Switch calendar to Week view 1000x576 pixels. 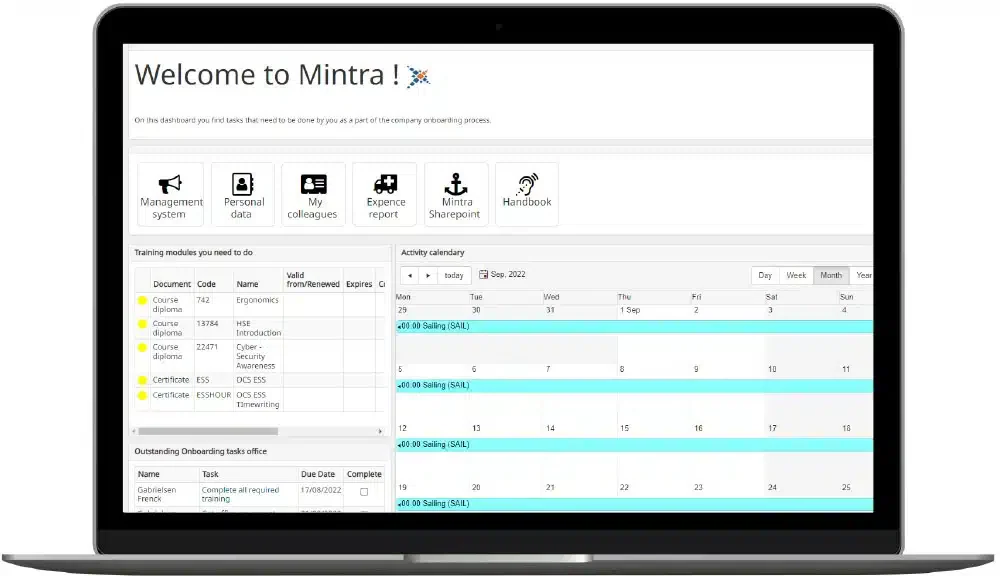pyautogui.click(x=796, y=275)
